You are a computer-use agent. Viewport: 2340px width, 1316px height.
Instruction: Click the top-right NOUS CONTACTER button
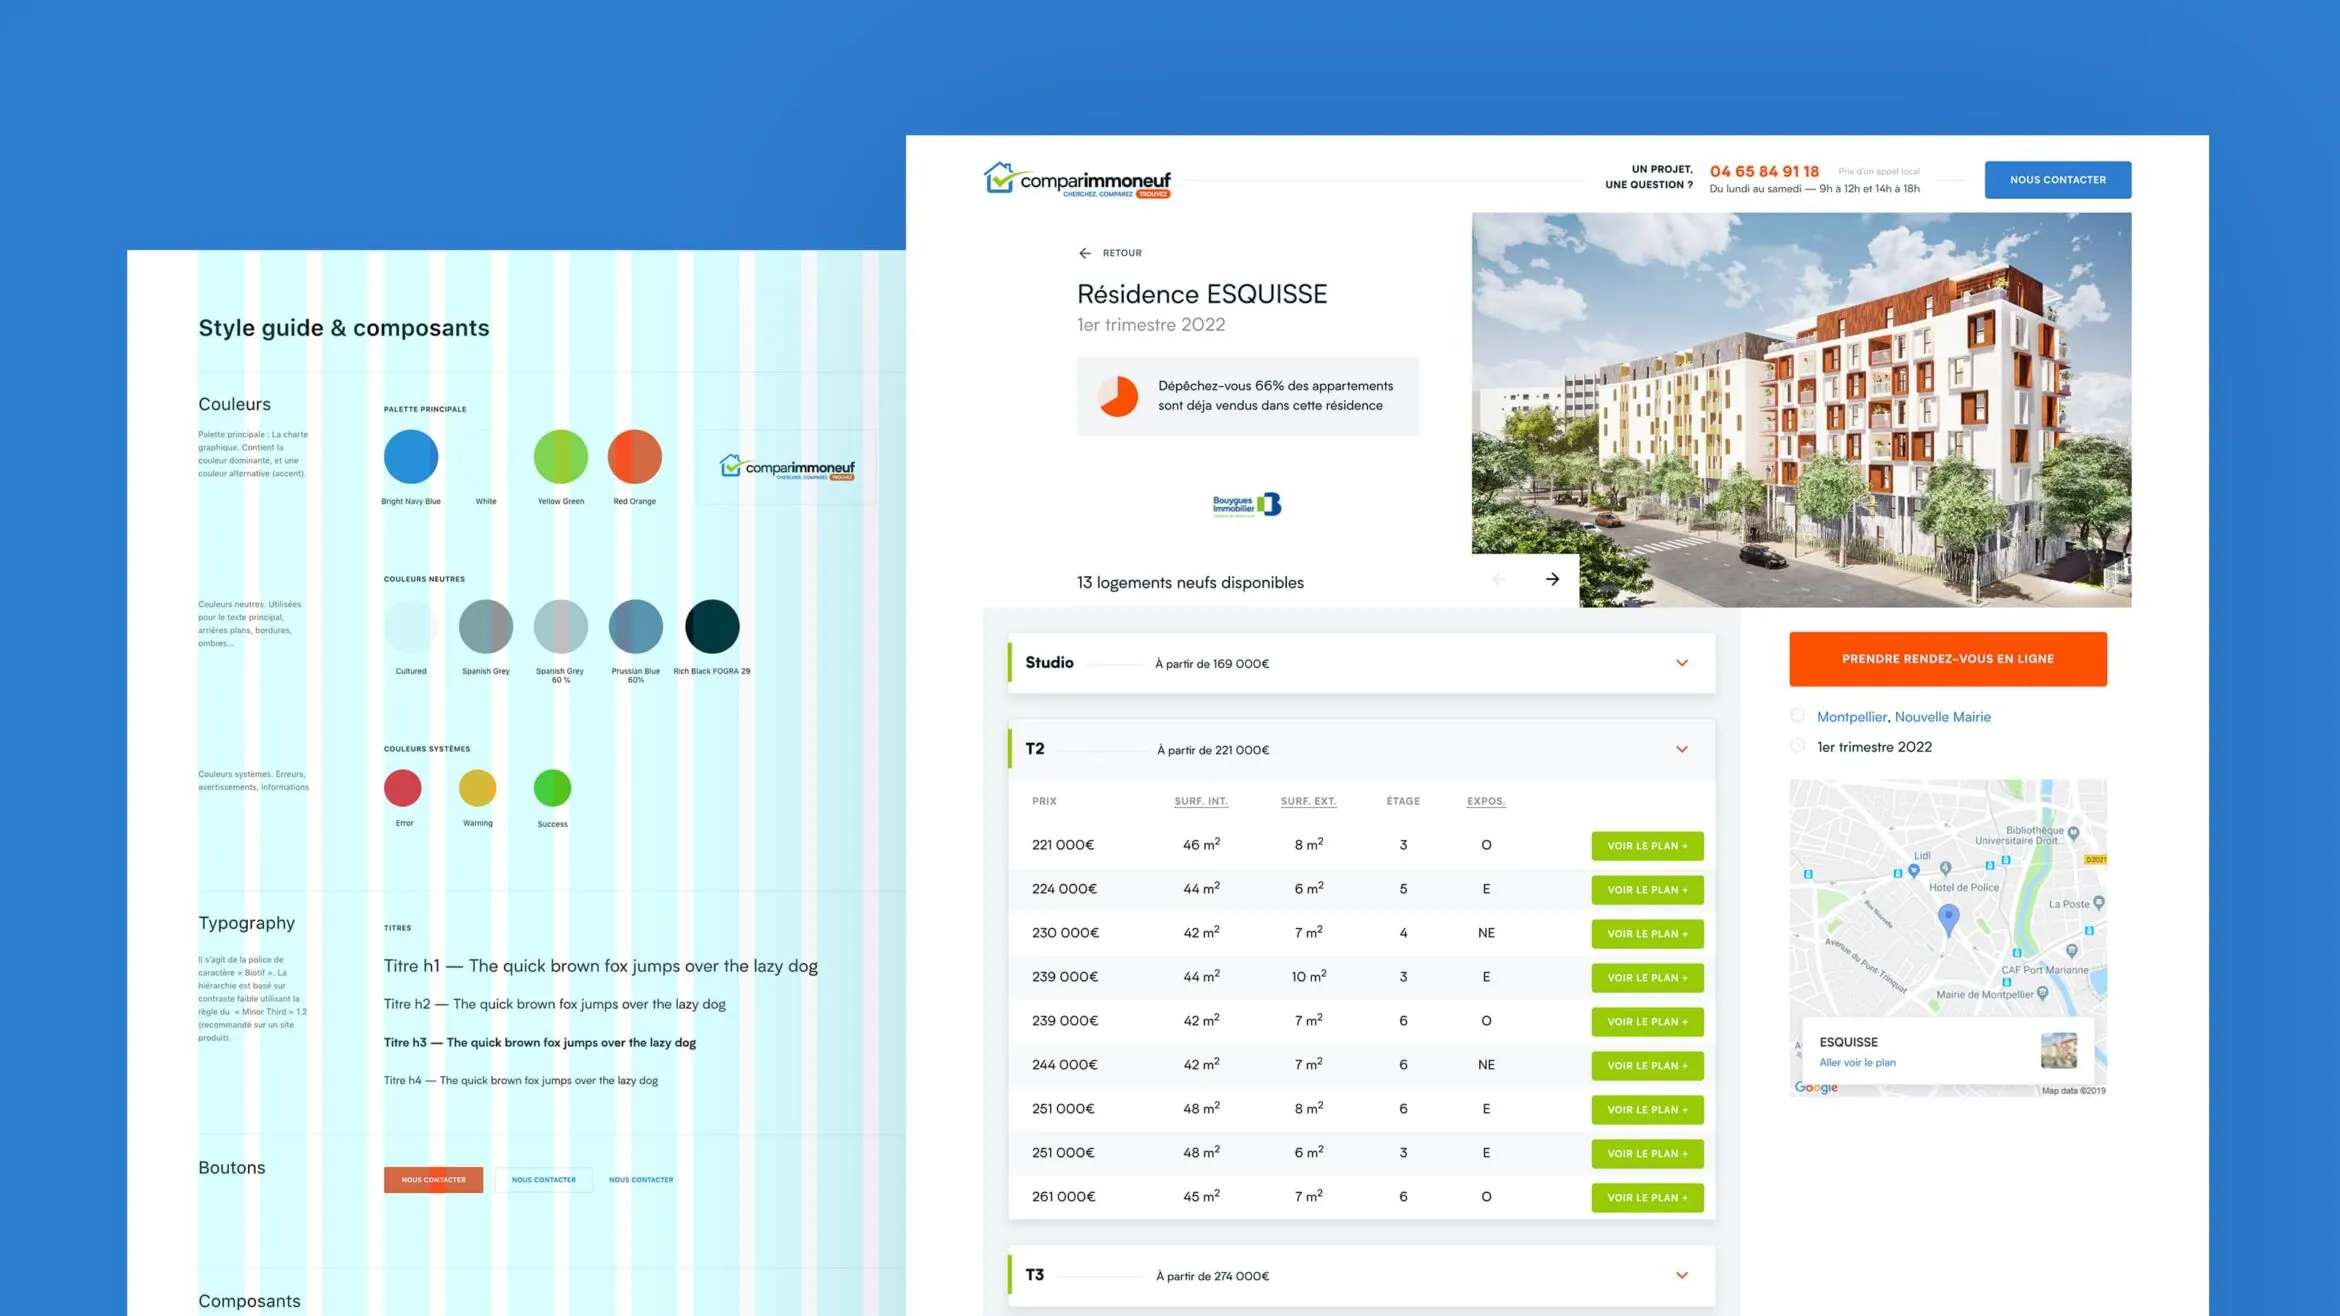click(2057, 180)
